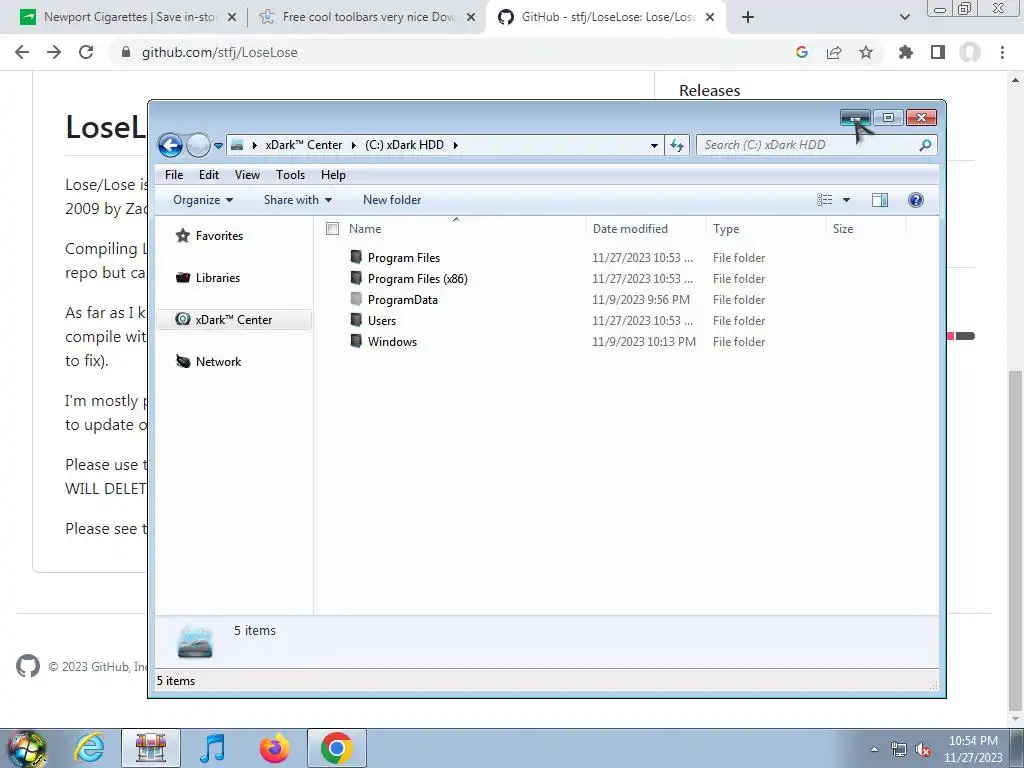Open the more view options arrow
The height and width of the screenshot is (768, 1024).
tap(846, 200)
